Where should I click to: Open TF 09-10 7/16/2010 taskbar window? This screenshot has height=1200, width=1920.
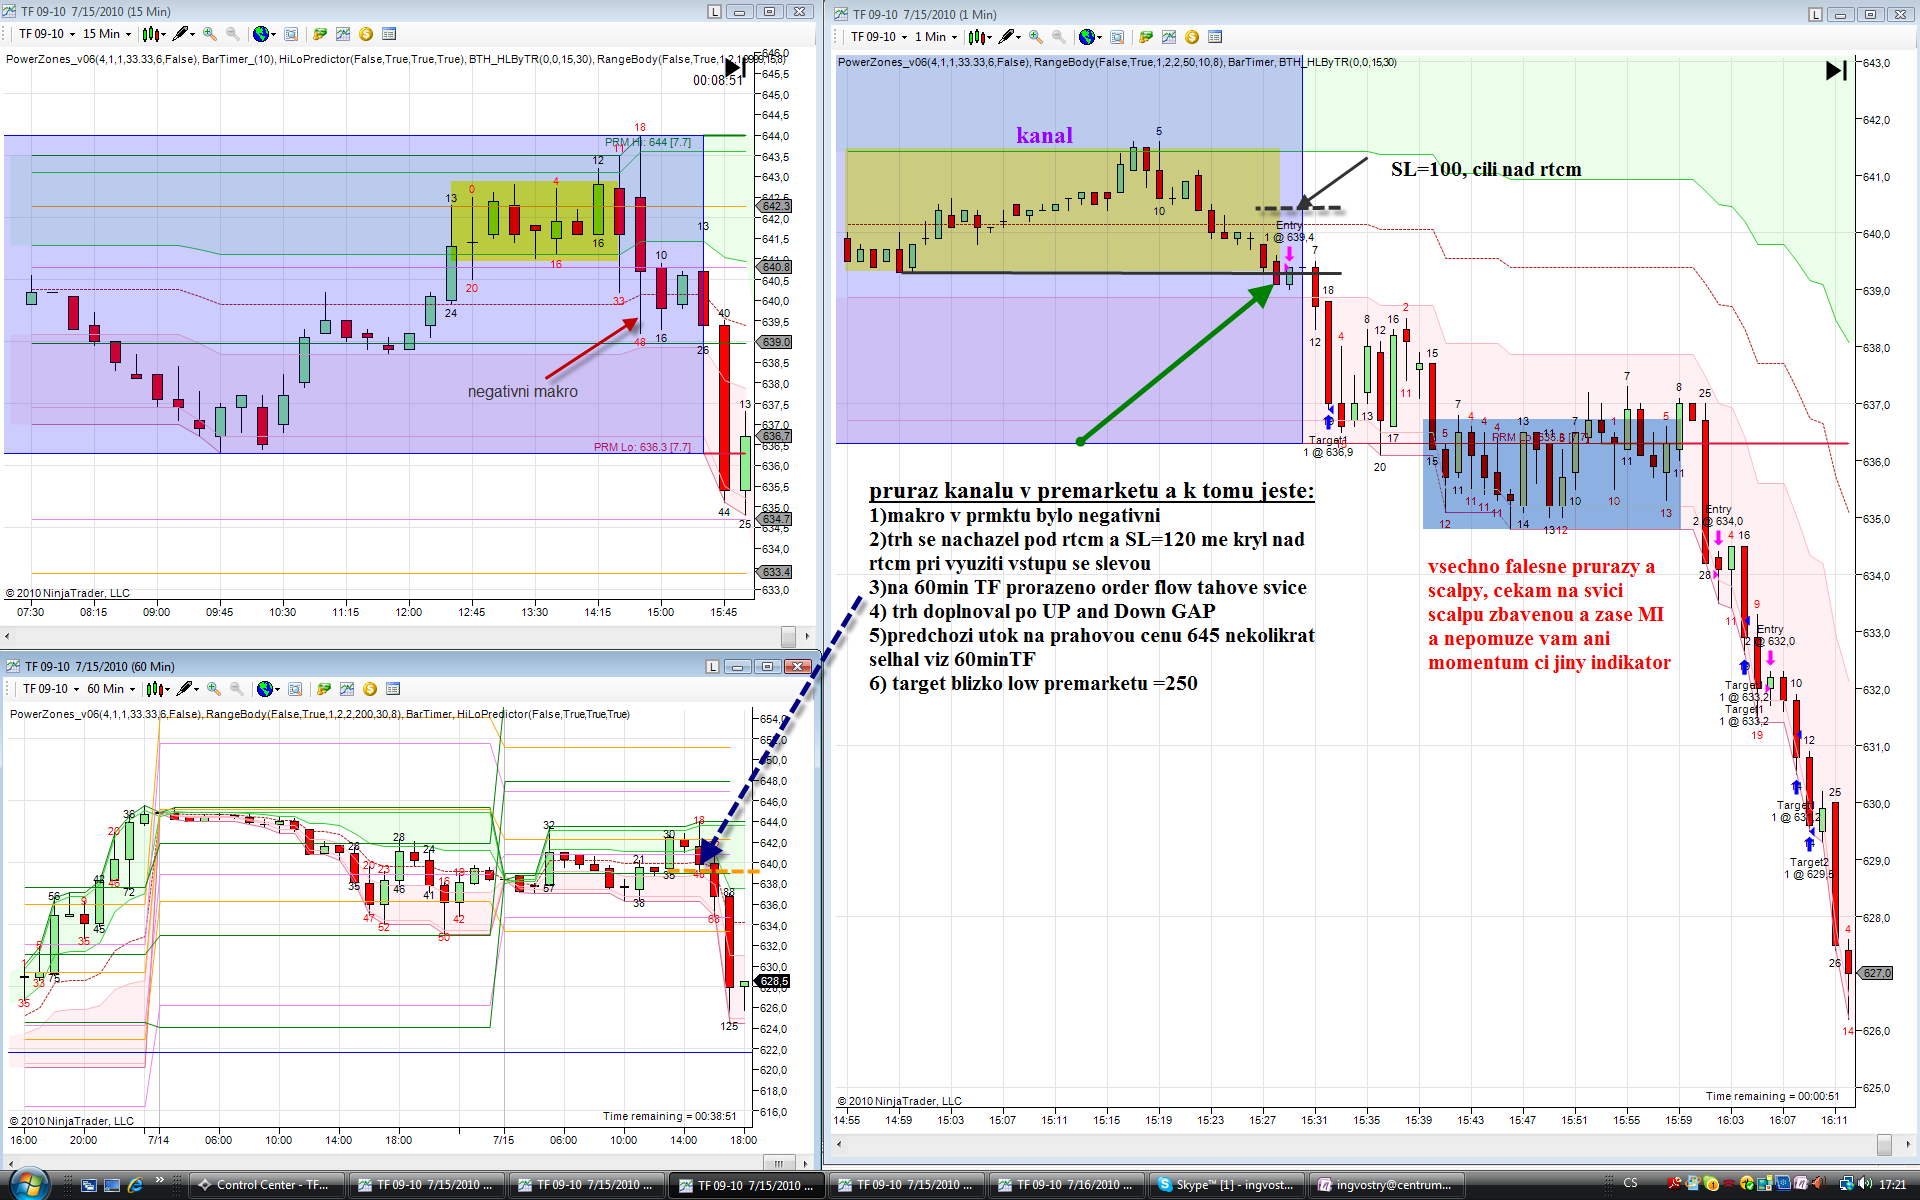point(1066,1185)
